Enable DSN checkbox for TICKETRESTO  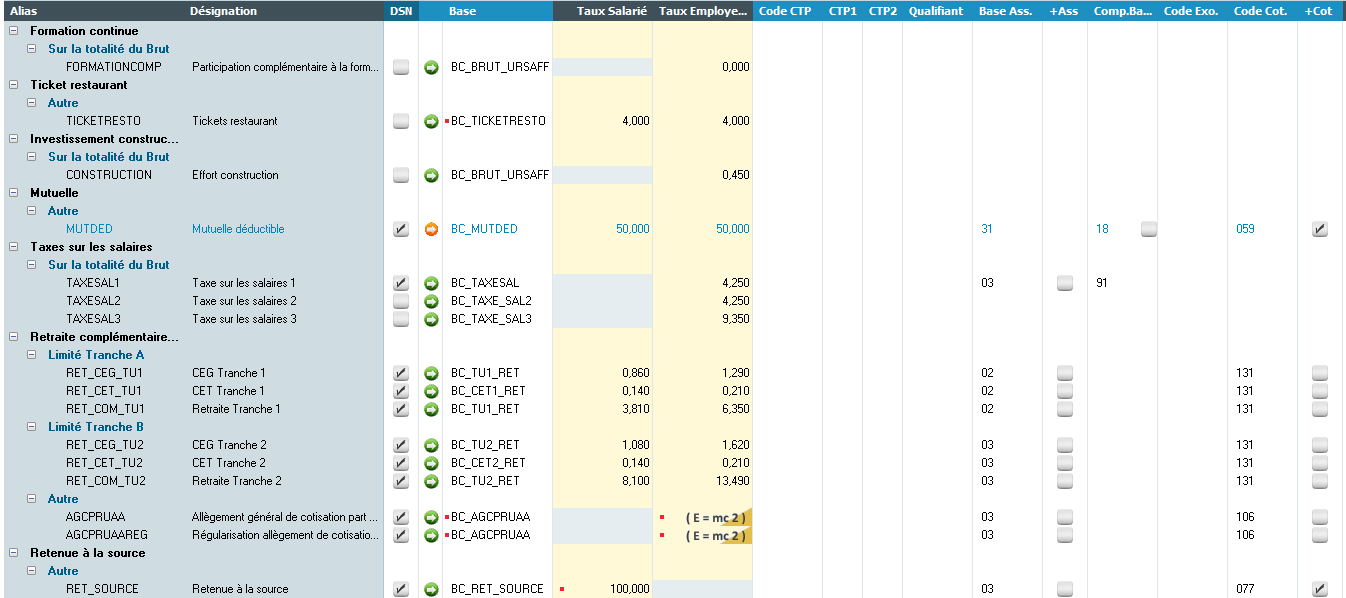pyautogui.click(x=401, y=121)
